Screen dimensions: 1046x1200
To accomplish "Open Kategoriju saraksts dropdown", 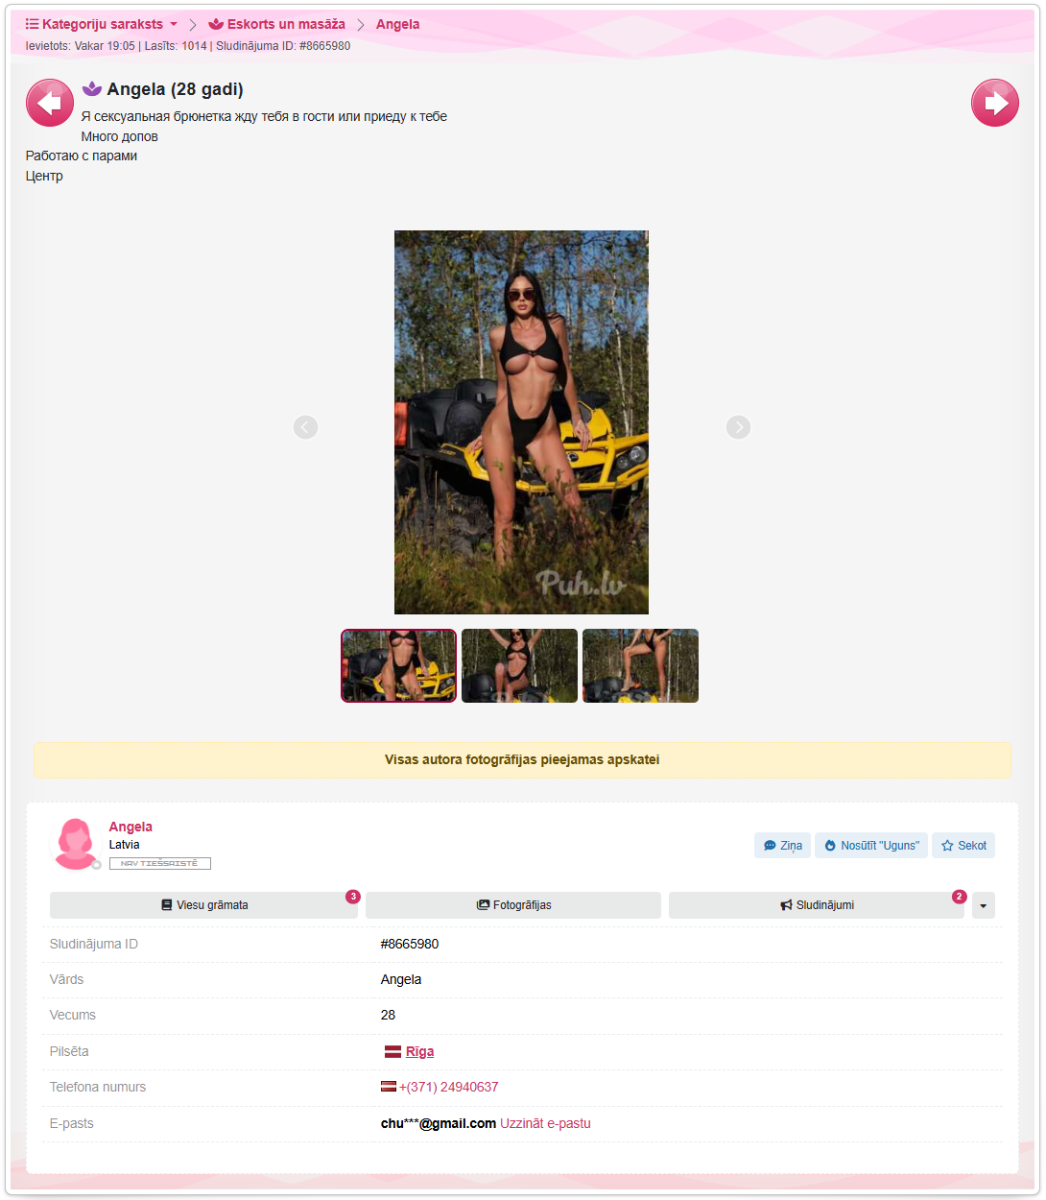I will point(102,24).
